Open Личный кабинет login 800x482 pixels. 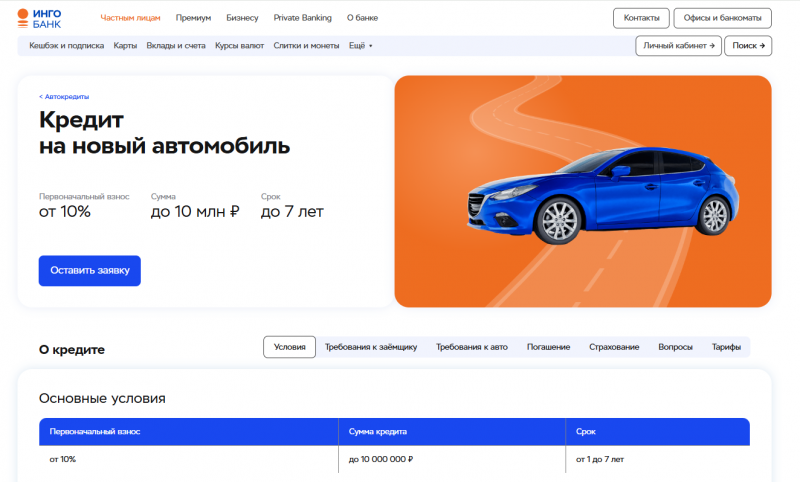point(678,46)
